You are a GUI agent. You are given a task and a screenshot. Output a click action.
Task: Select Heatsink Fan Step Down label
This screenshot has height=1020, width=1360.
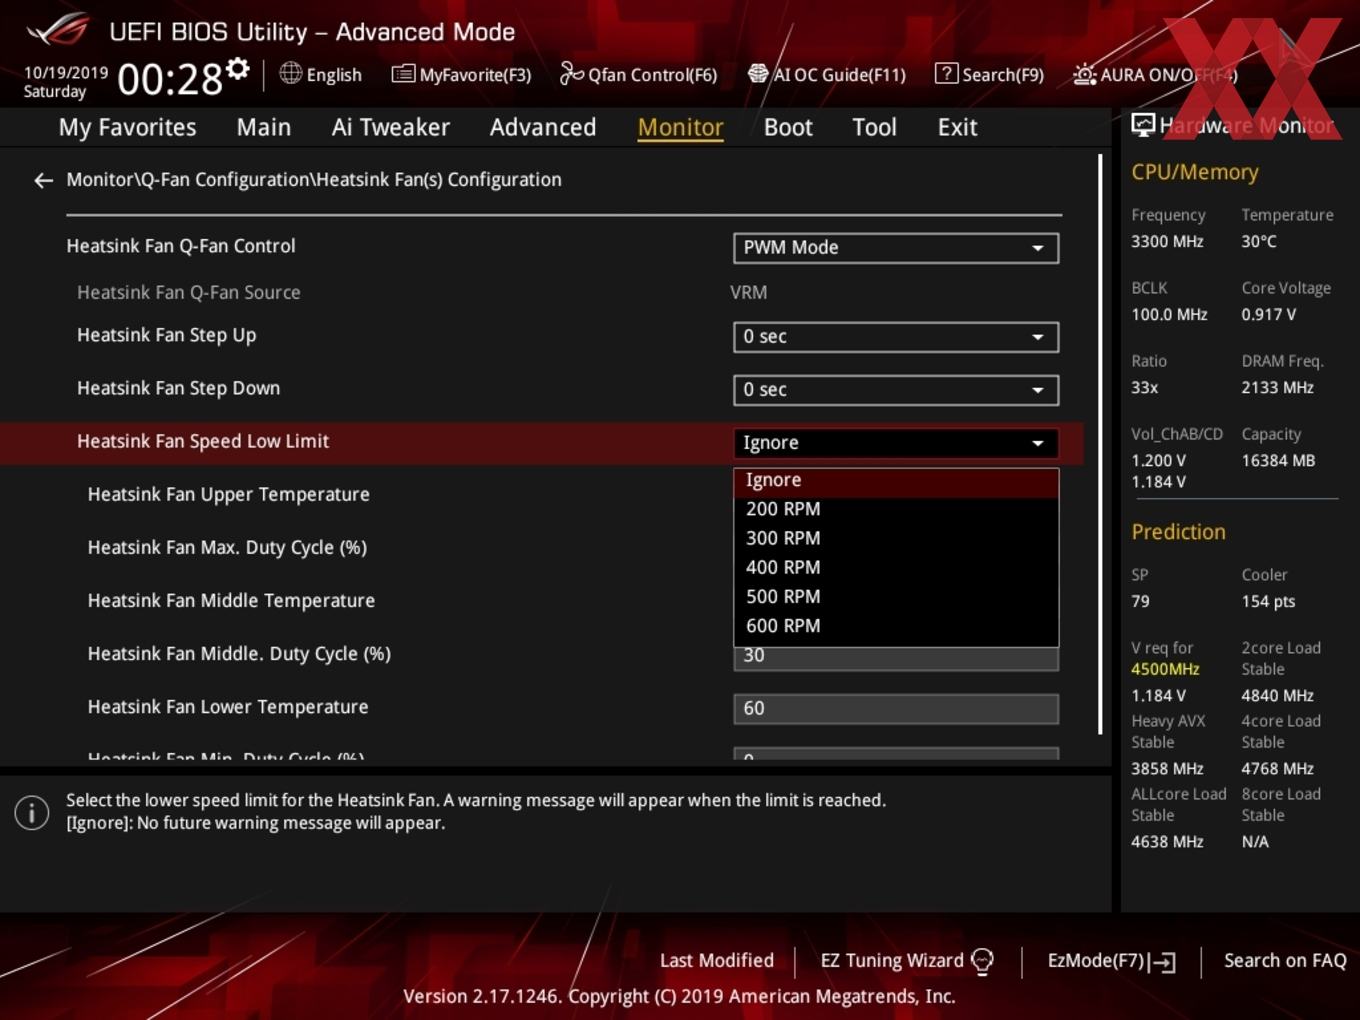click(178, 388)
